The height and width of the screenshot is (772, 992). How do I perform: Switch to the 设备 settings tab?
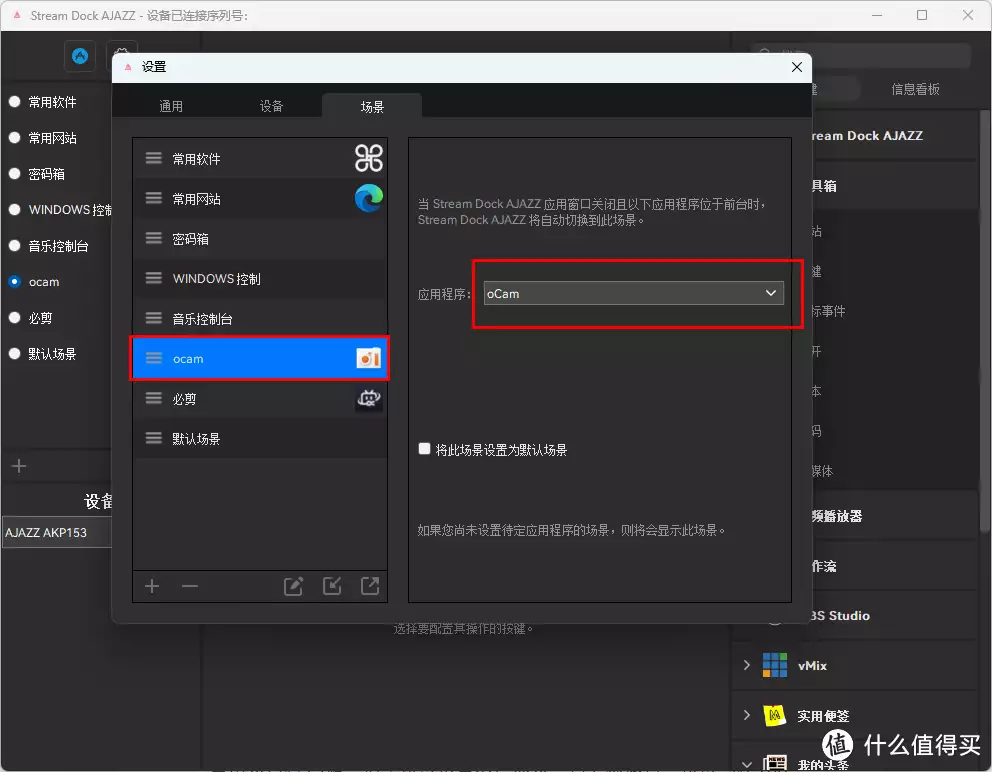tap(271, 106)
